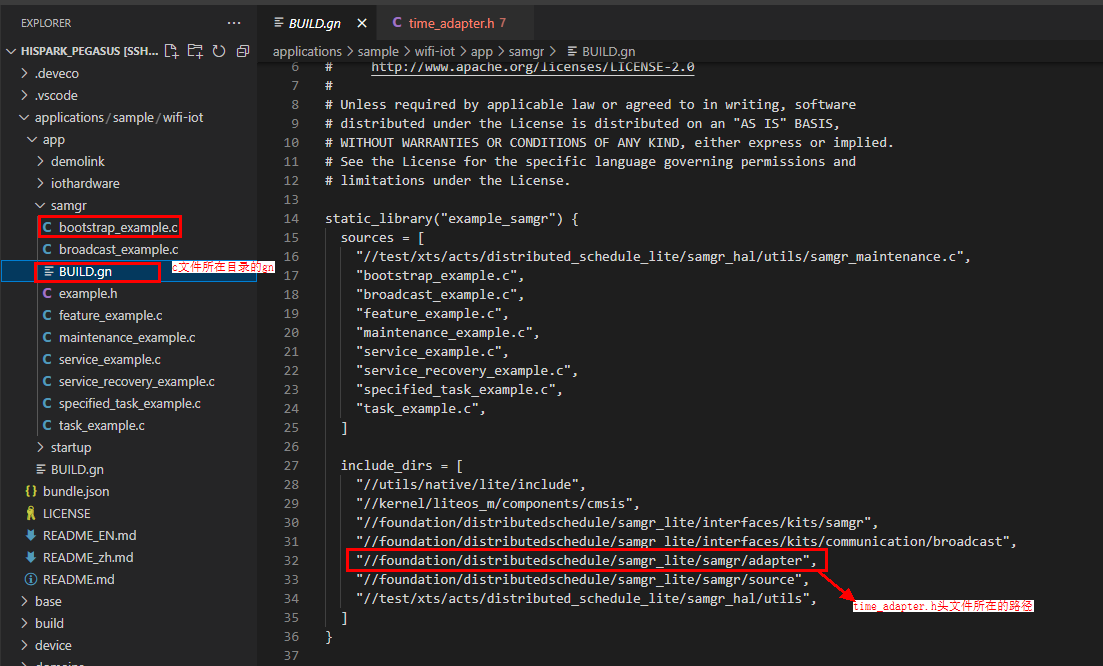1103x666 pixels.
Task: Open broadcast_example.c file
Action: [118, 250]
